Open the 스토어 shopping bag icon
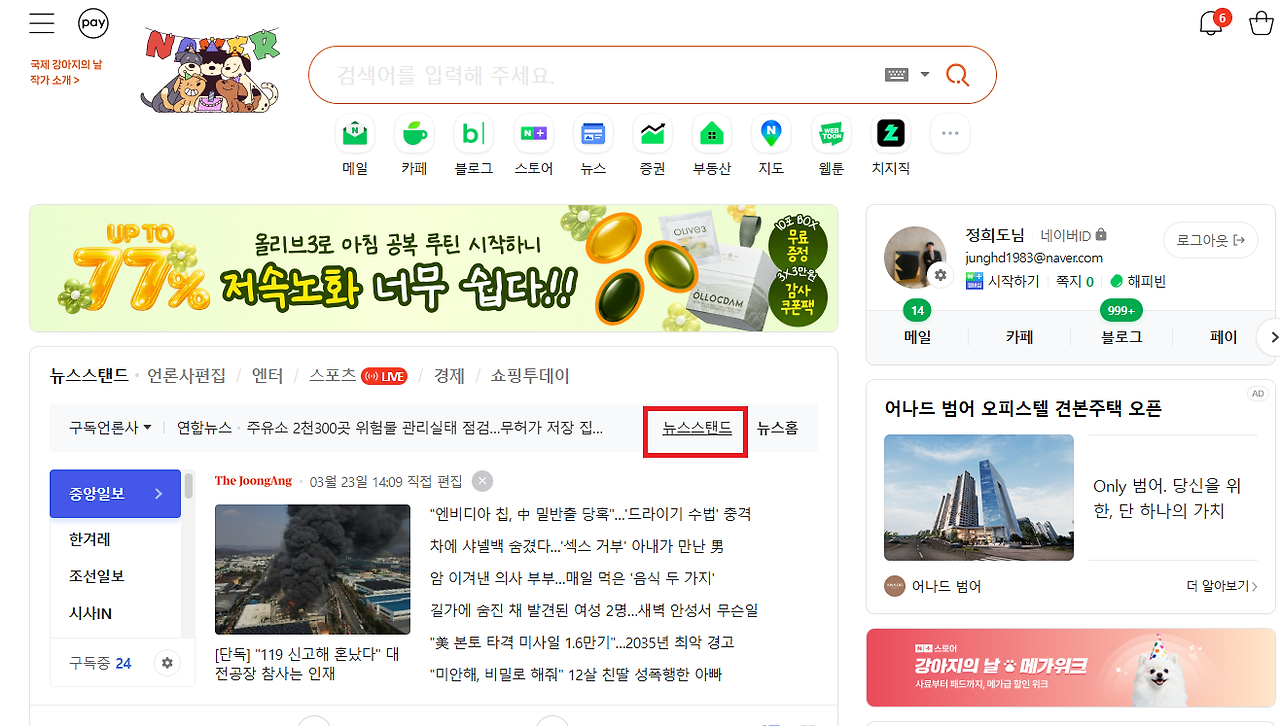This screenshot has height=726, width=1280. click(x=533, y=133)
